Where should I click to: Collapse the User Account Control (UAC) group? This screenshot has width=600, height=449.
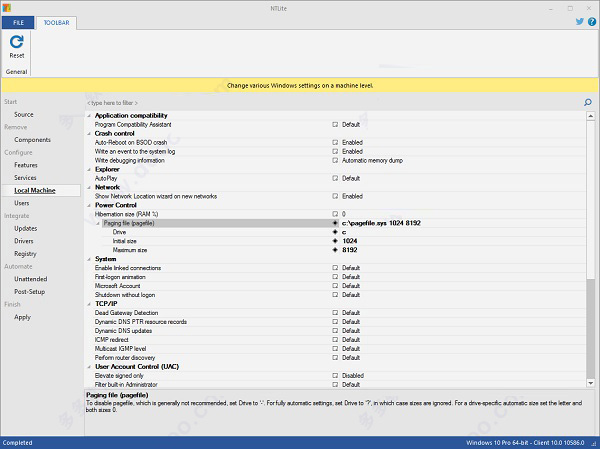89,367
